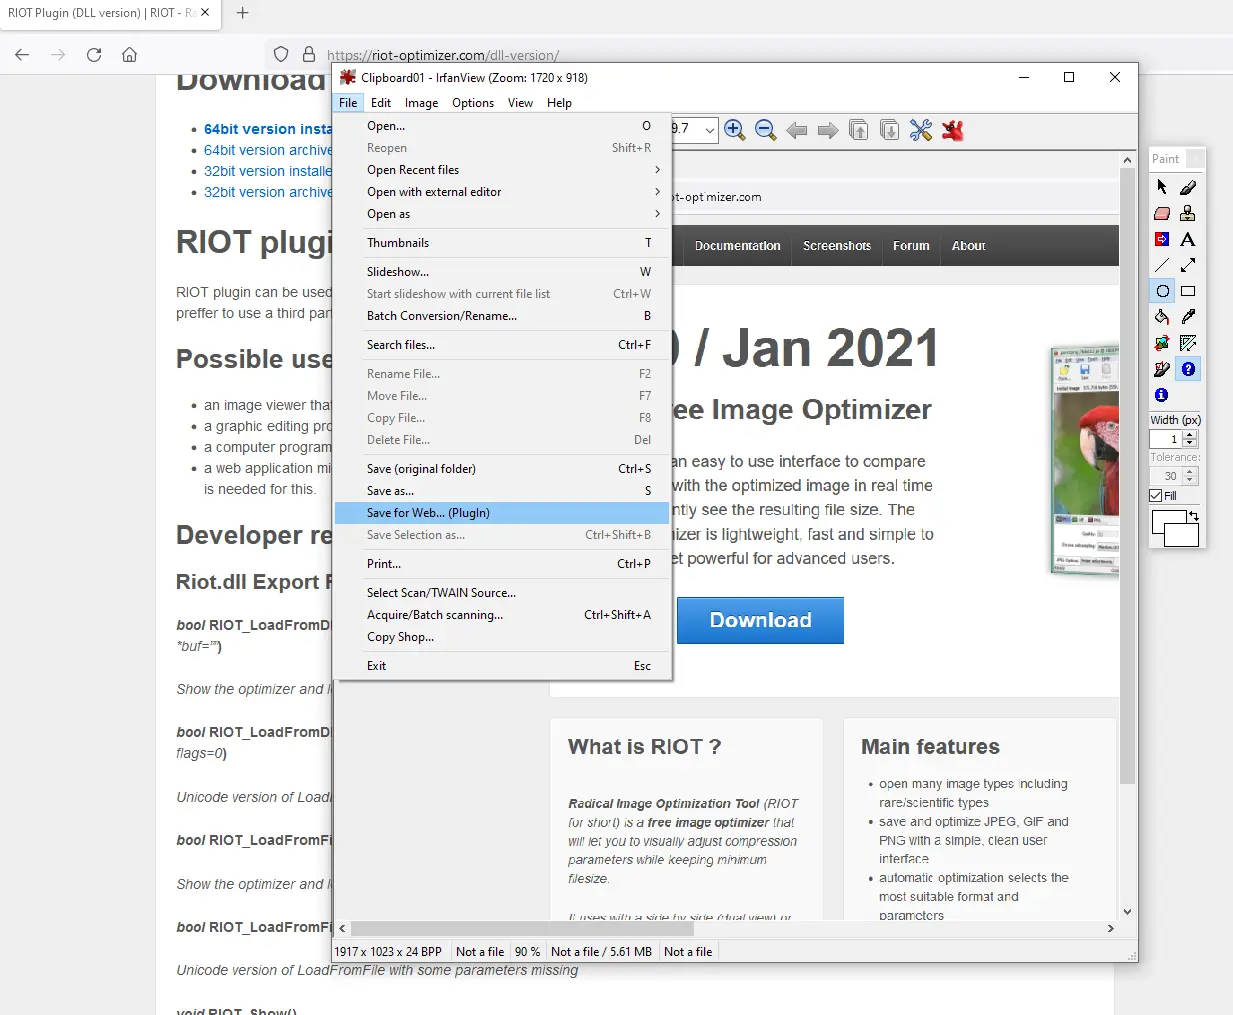The height and width of the screenshot is (1015, 1233).
Task: Click the blue info icon in Paint panel
Action: [x=1162, y=395]
